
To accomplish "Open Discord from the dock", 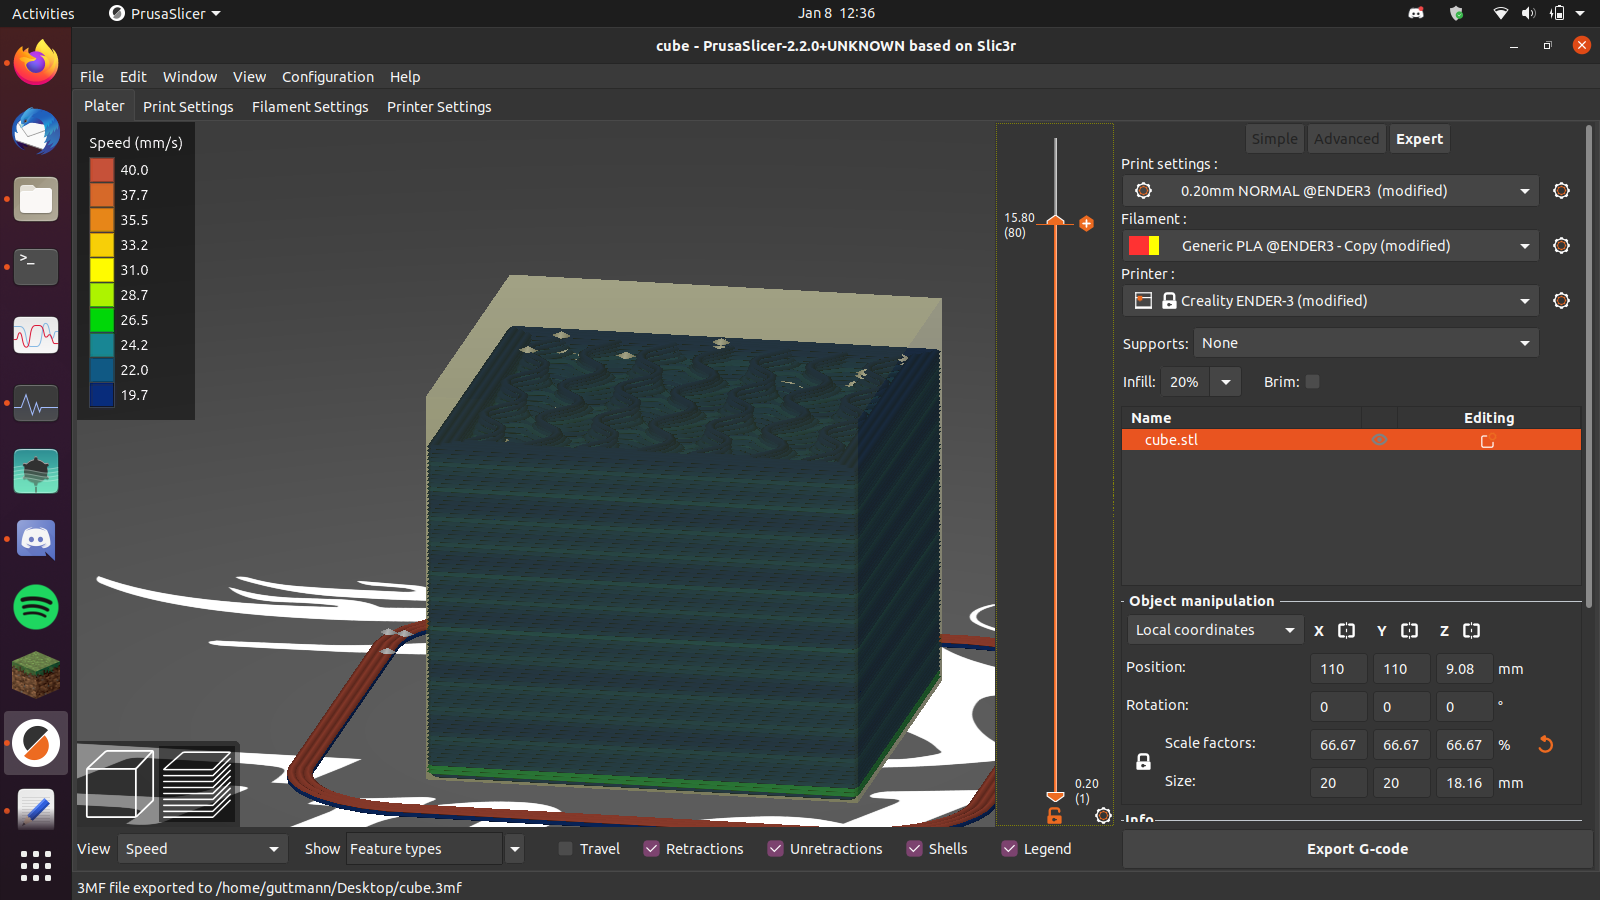I will pyautogui.click(x=36, y=539).
